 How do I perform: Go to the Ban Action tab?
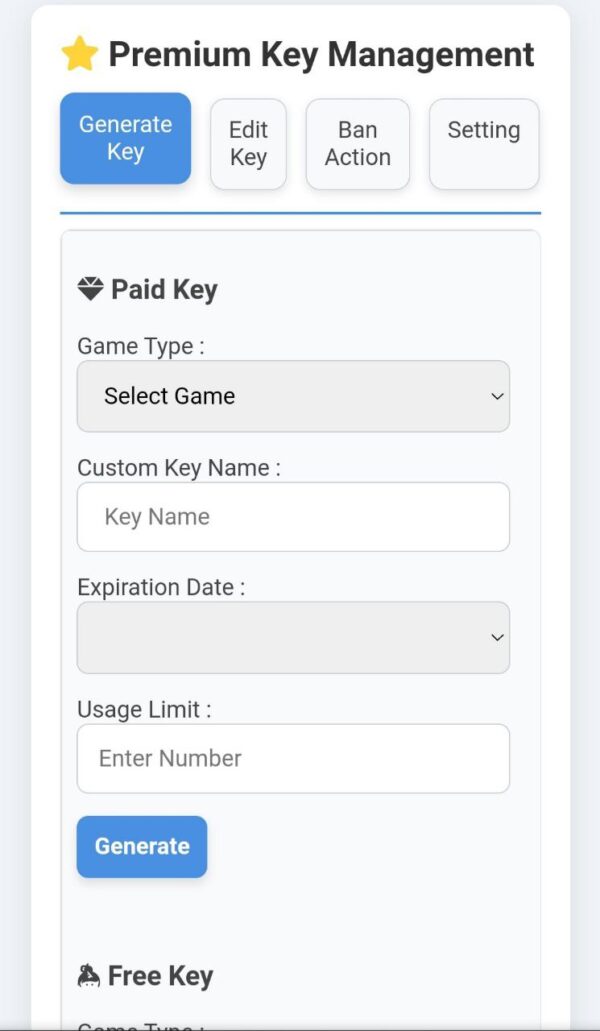point(358,144)
